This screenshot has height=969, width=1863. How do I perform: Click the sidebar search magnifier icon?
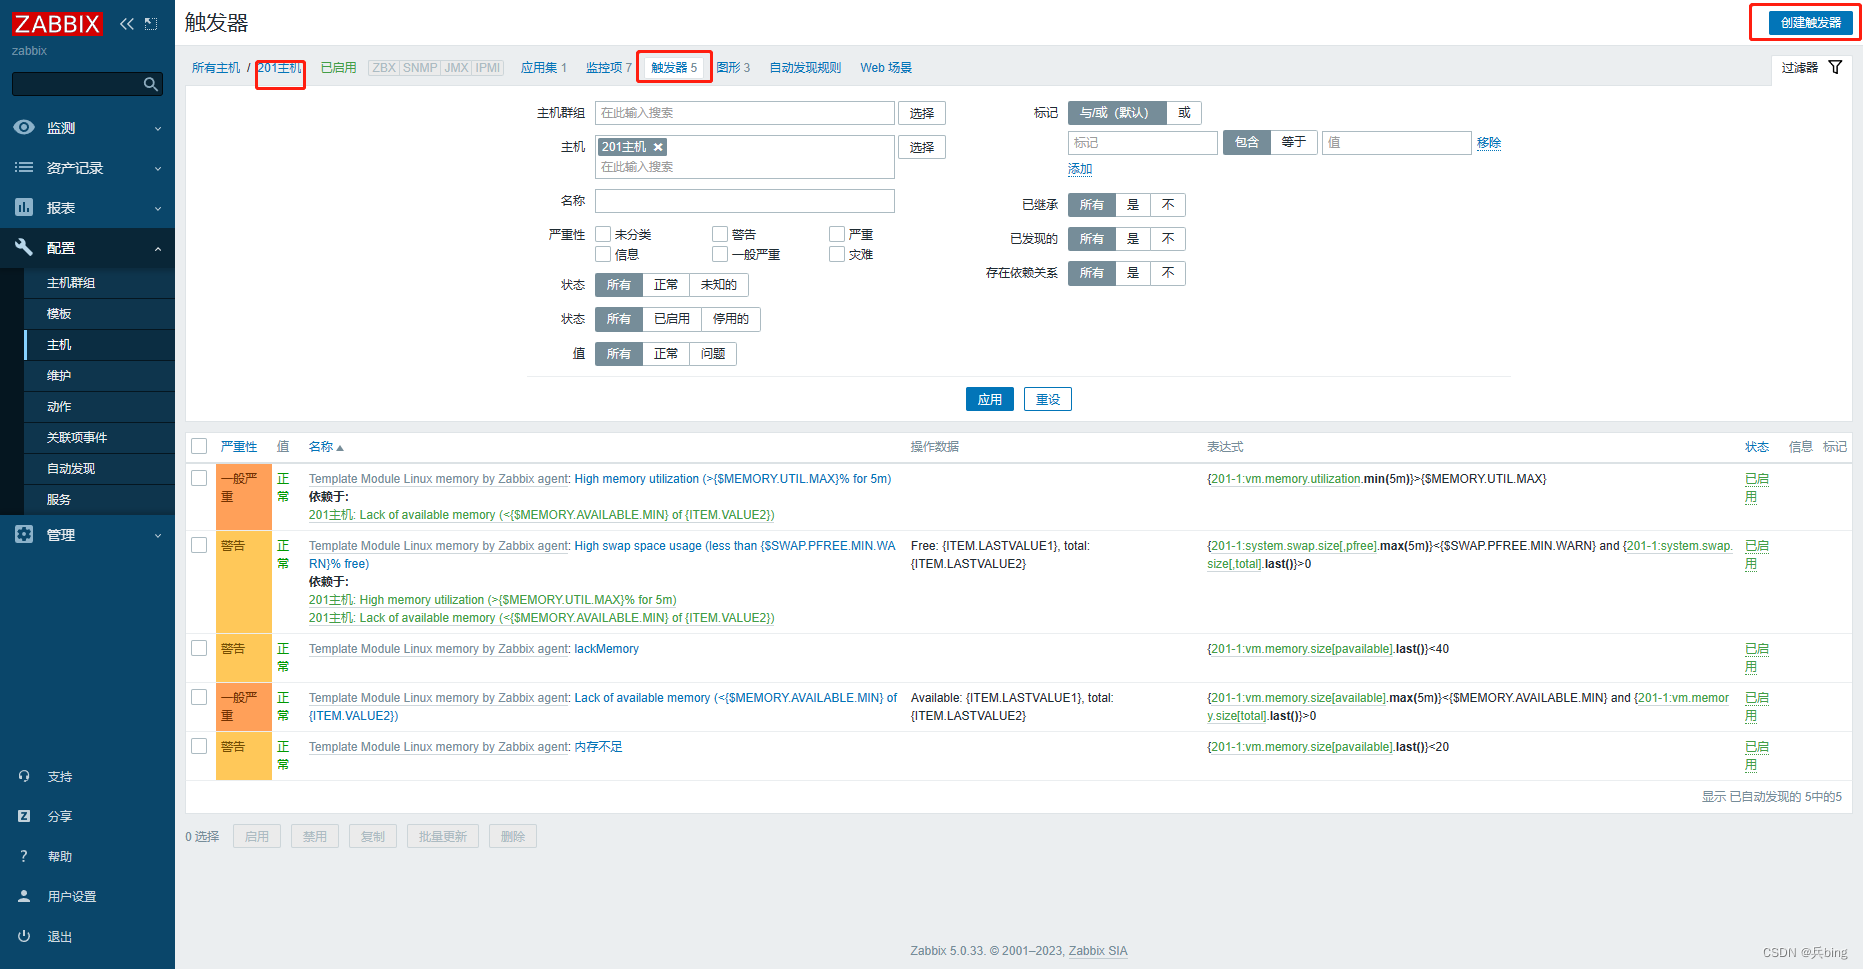(x=151, y=84)
